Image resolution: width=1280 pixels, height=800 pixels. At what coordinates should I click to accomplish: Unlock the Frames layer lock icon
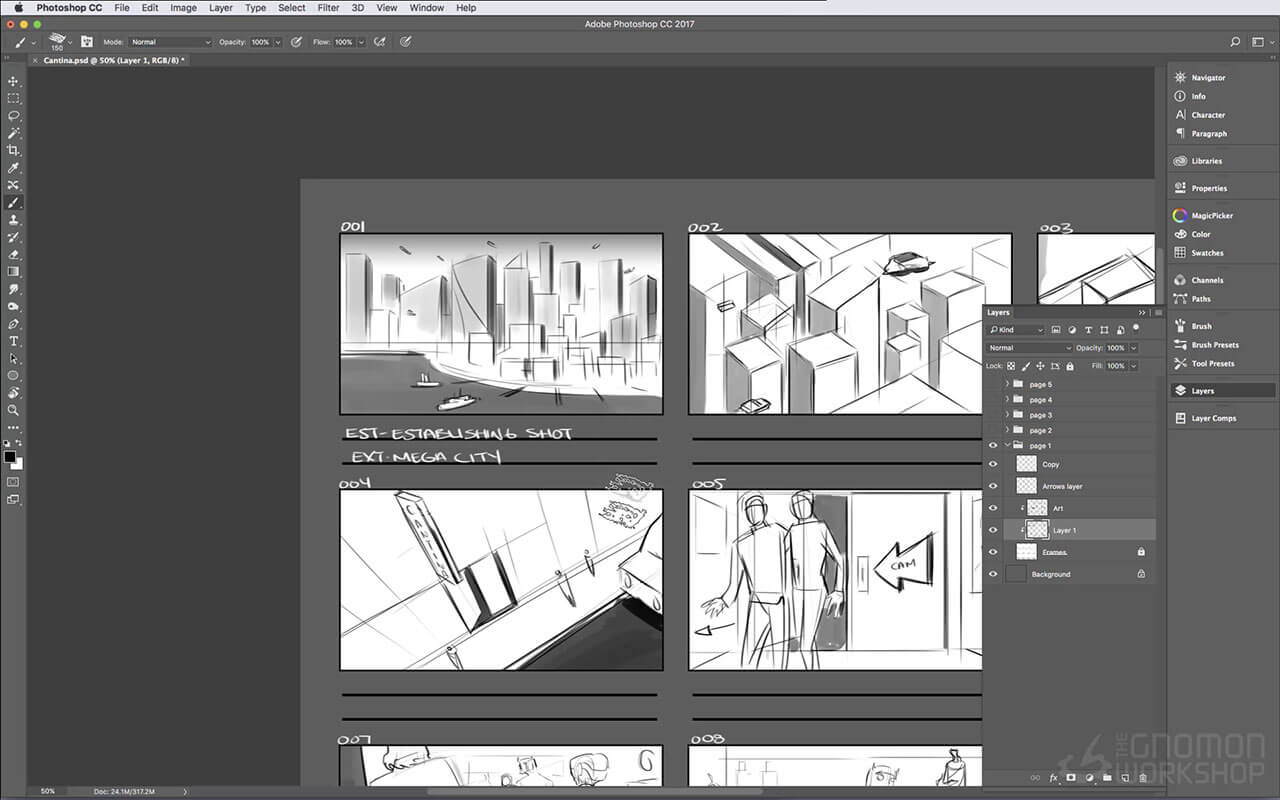(x=1142, y=551)
